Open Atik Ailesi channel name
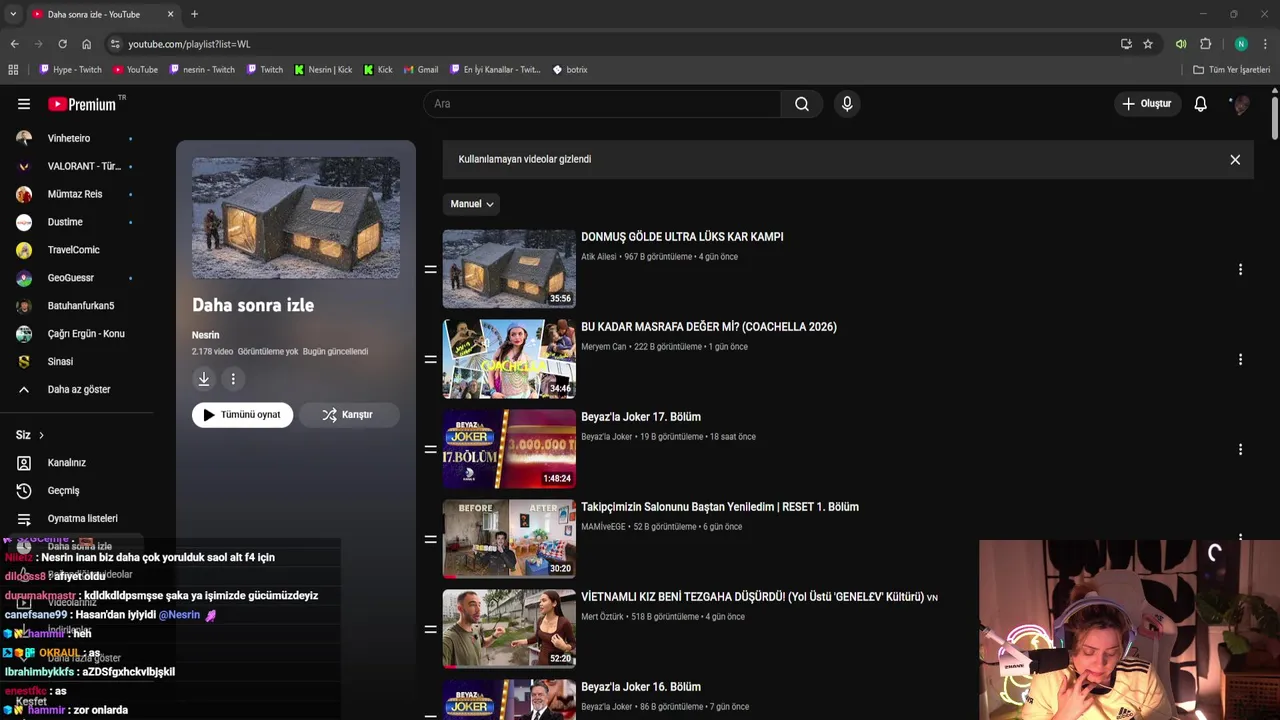 (599, 257)
